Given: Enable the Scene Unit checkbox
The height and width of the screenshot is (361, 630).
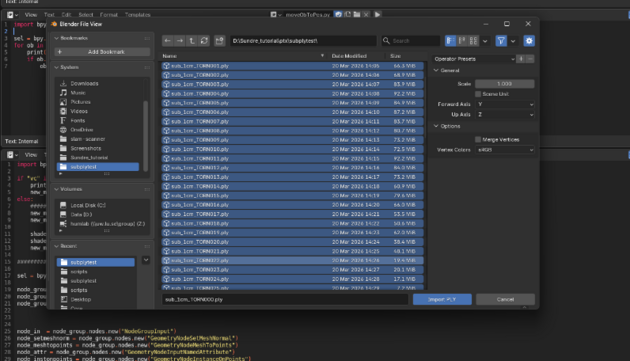Looking at the screenshot, I should pyautogui.click(x=478, y=94).
